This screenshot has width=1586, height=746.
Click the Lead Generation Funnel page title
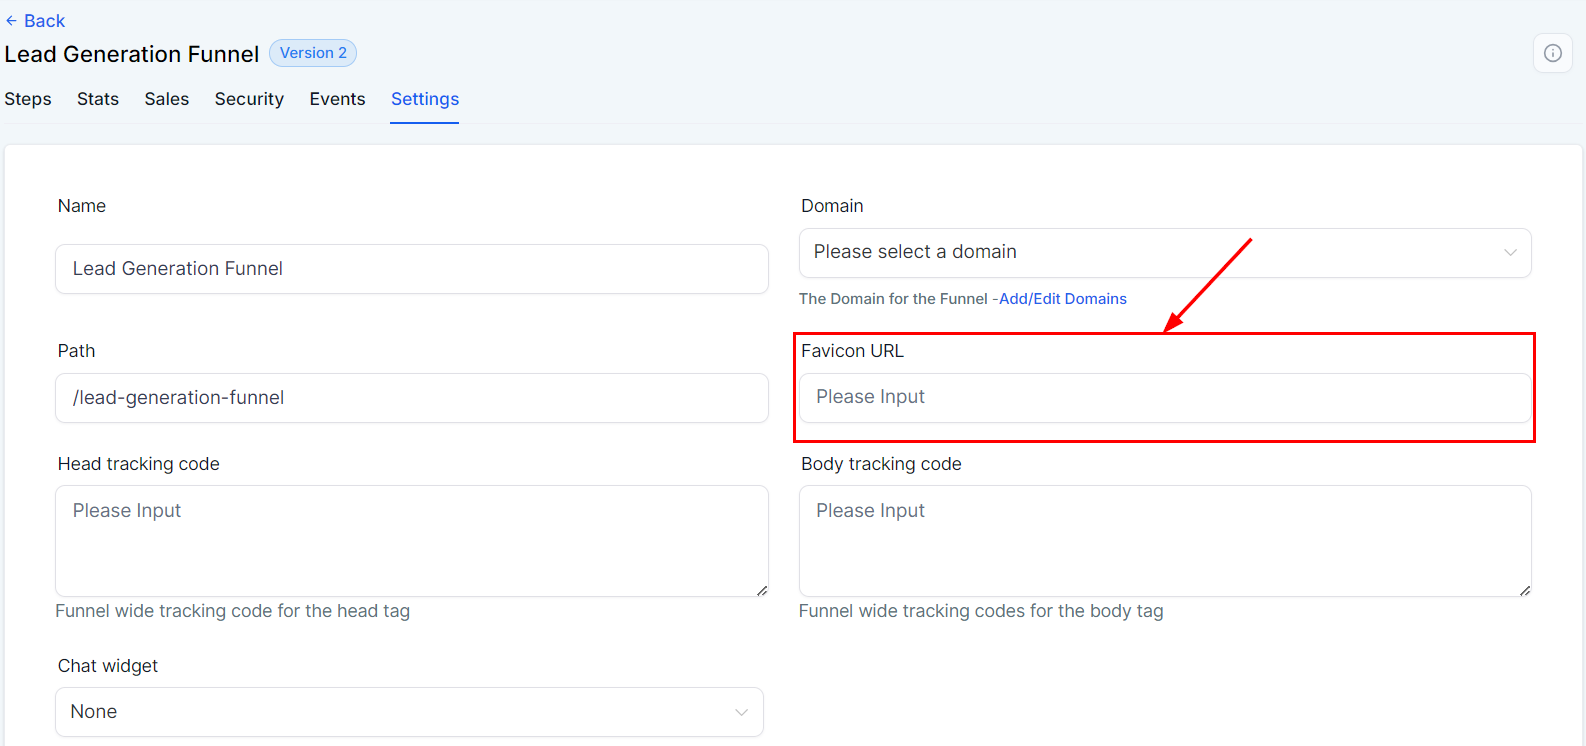(132, 54)
